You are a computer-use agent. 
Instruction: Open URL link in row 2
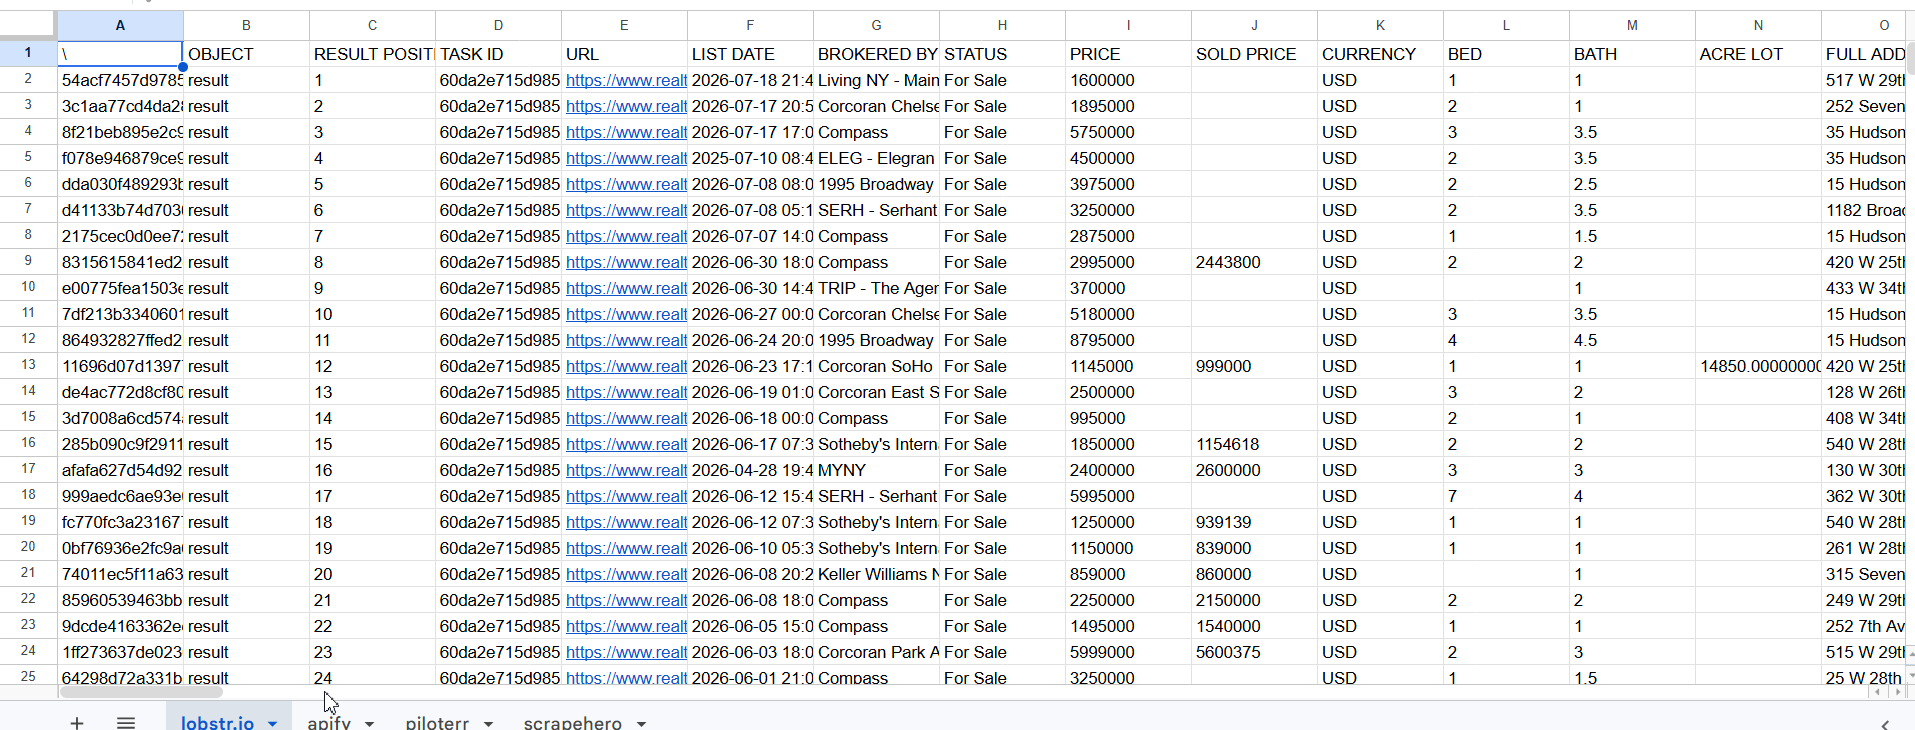click(626, 80)
